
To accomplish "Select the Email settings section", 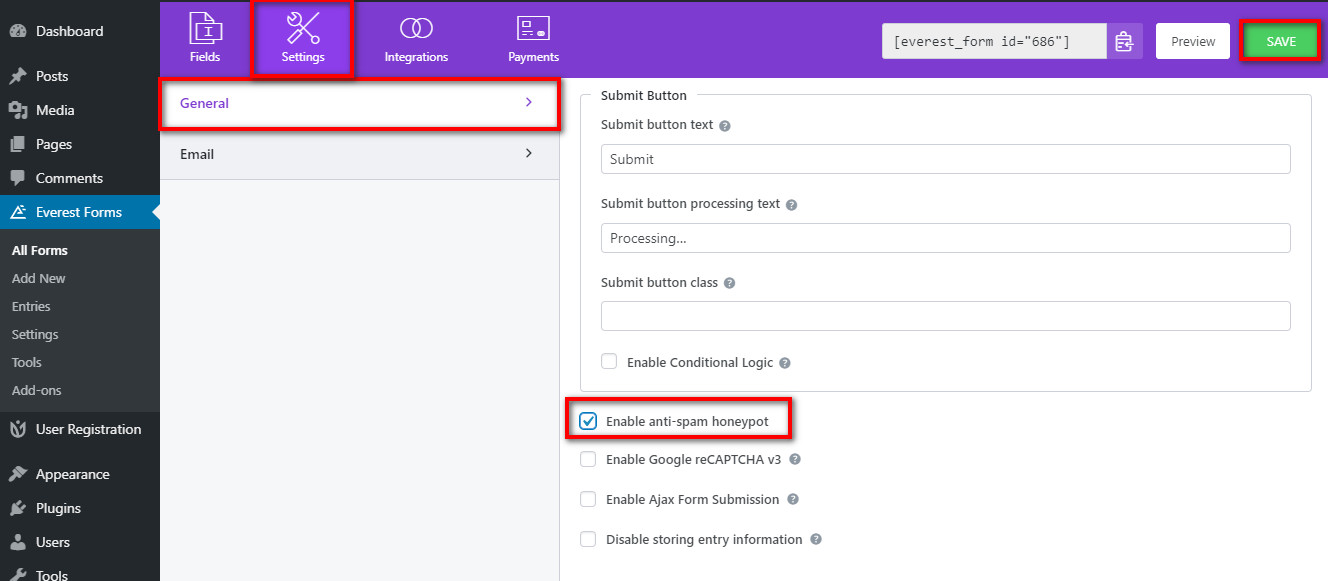I will 359,154.
